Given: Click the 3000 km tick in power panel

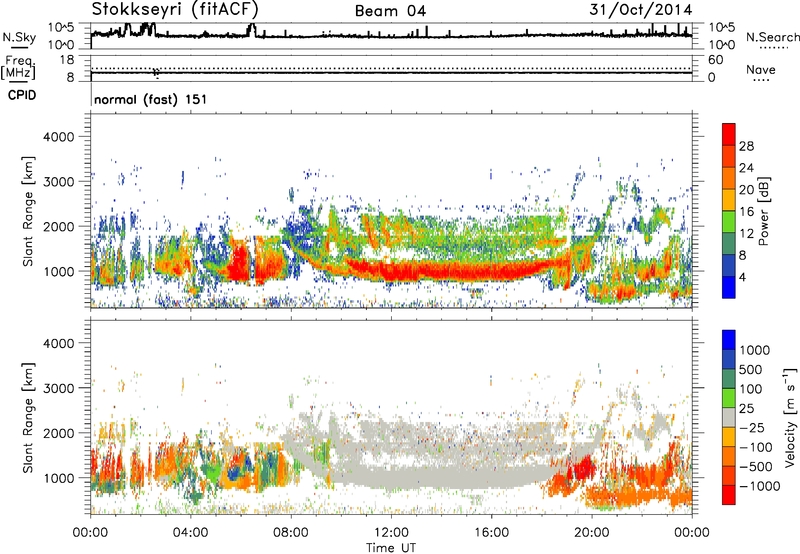Looking at the screenshot, I should (58, 182).
